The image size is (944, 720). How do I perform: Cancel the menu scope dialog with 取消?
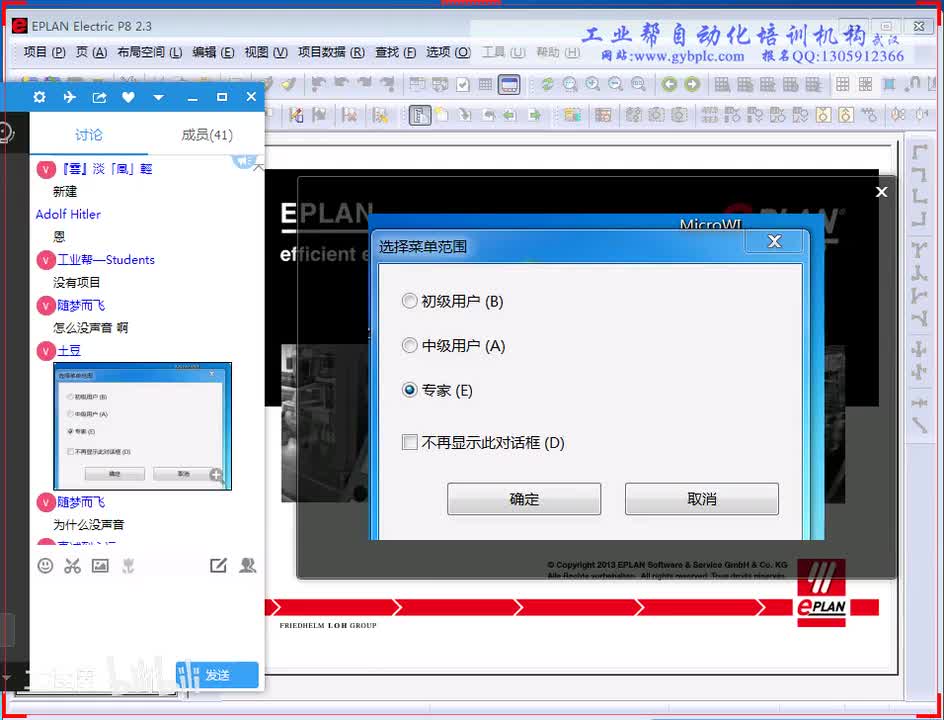(x=701, y=499)
